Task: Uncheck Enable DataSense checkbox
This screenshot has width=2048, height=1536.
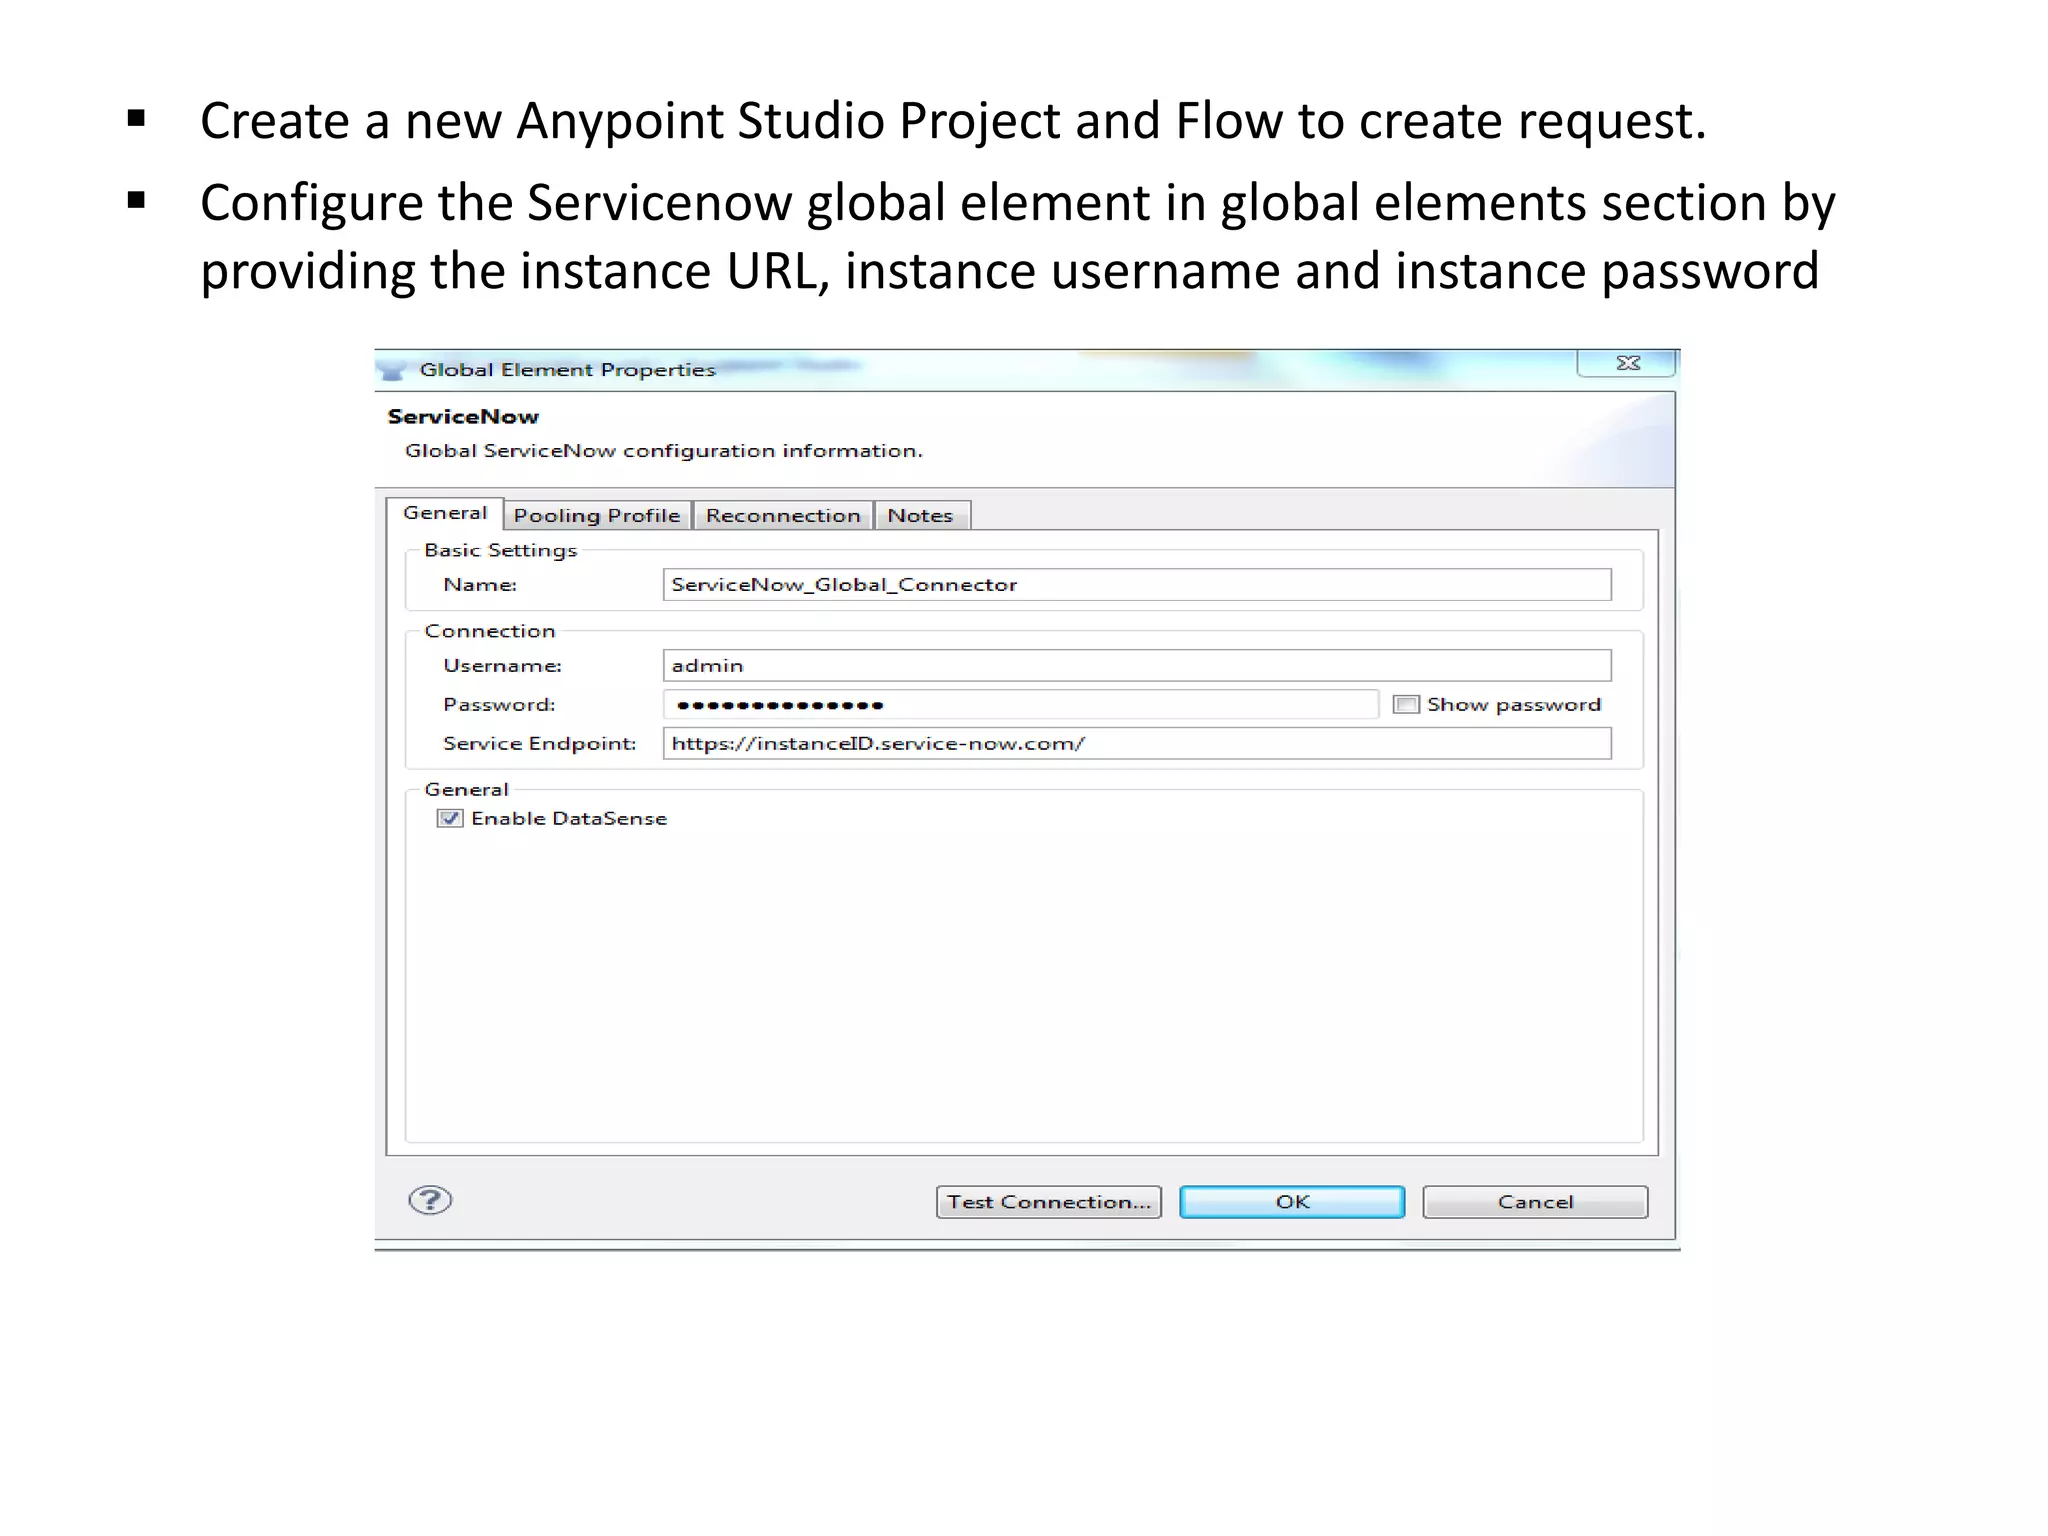Action: pyautogui.click(x=450, y=819)
